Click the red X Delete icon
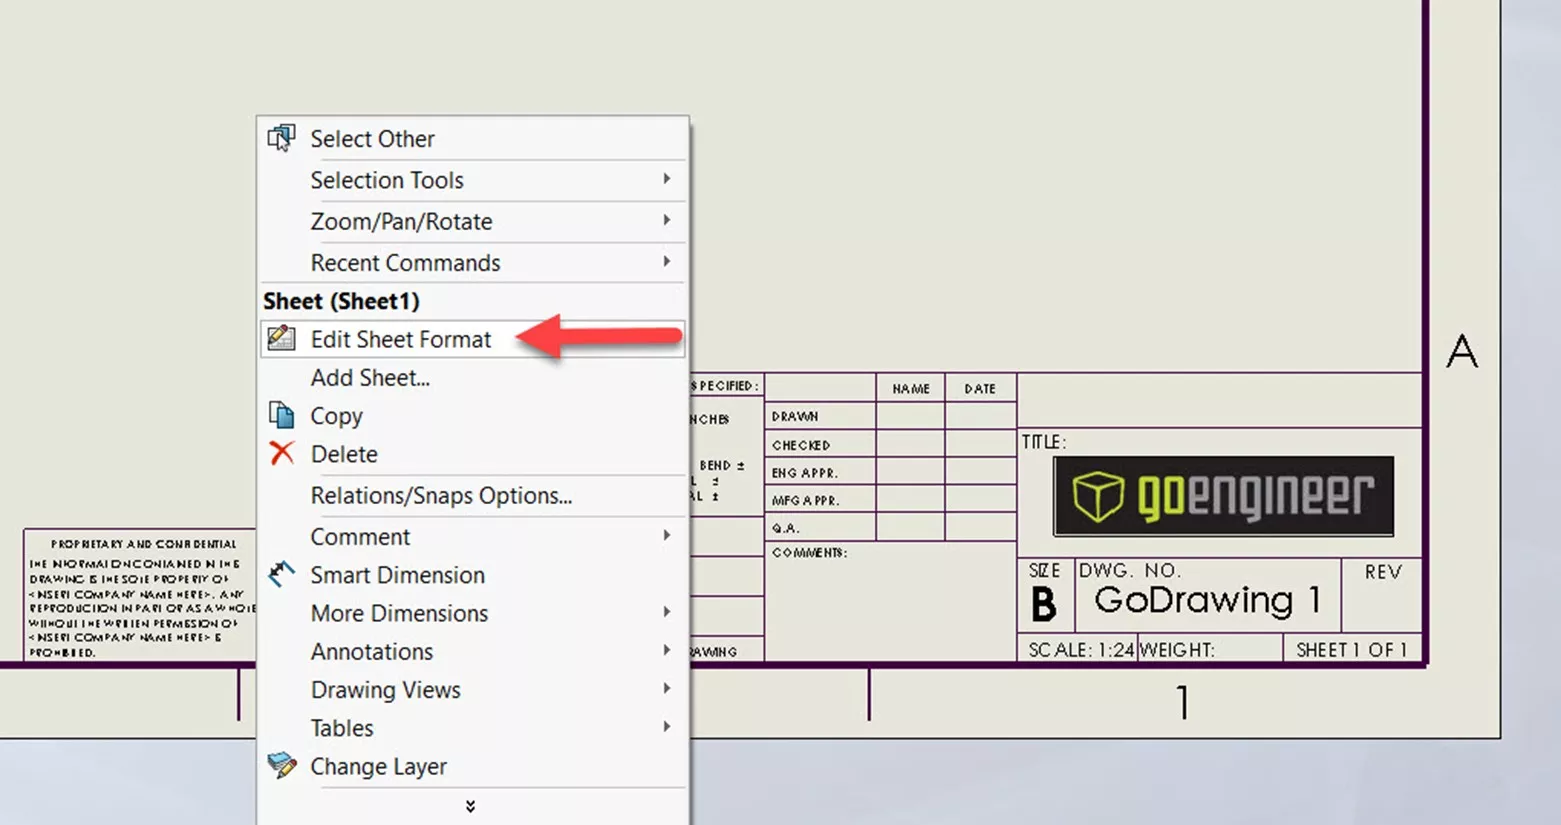 [281, 453]
